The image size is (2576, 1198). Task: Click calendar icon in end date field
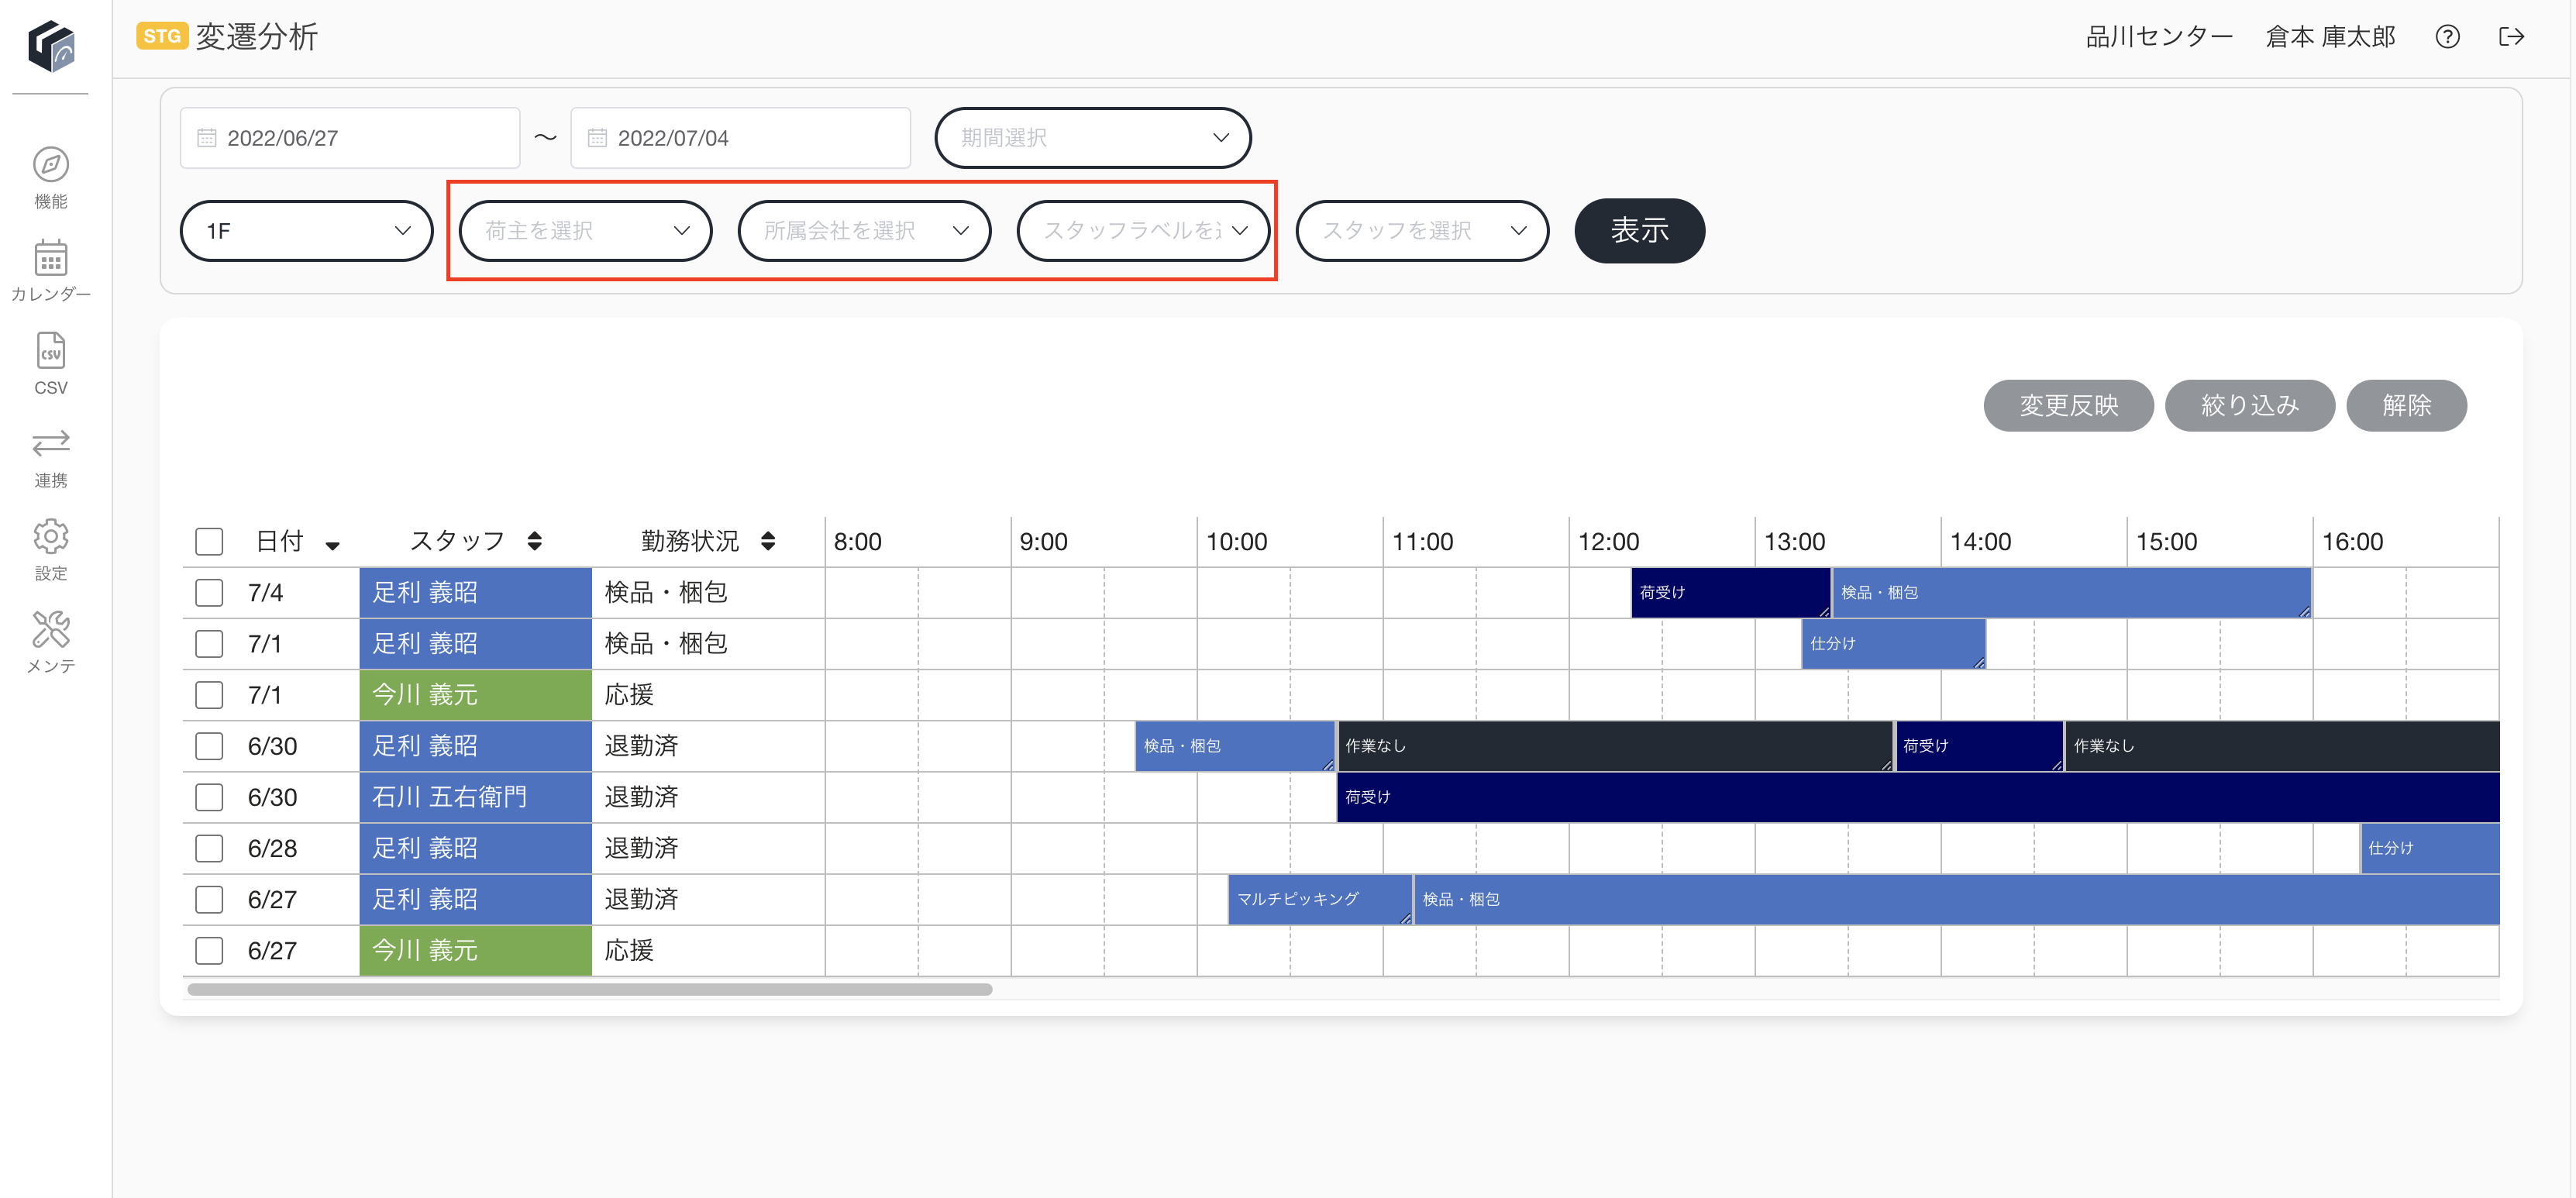tap(597, 138)
